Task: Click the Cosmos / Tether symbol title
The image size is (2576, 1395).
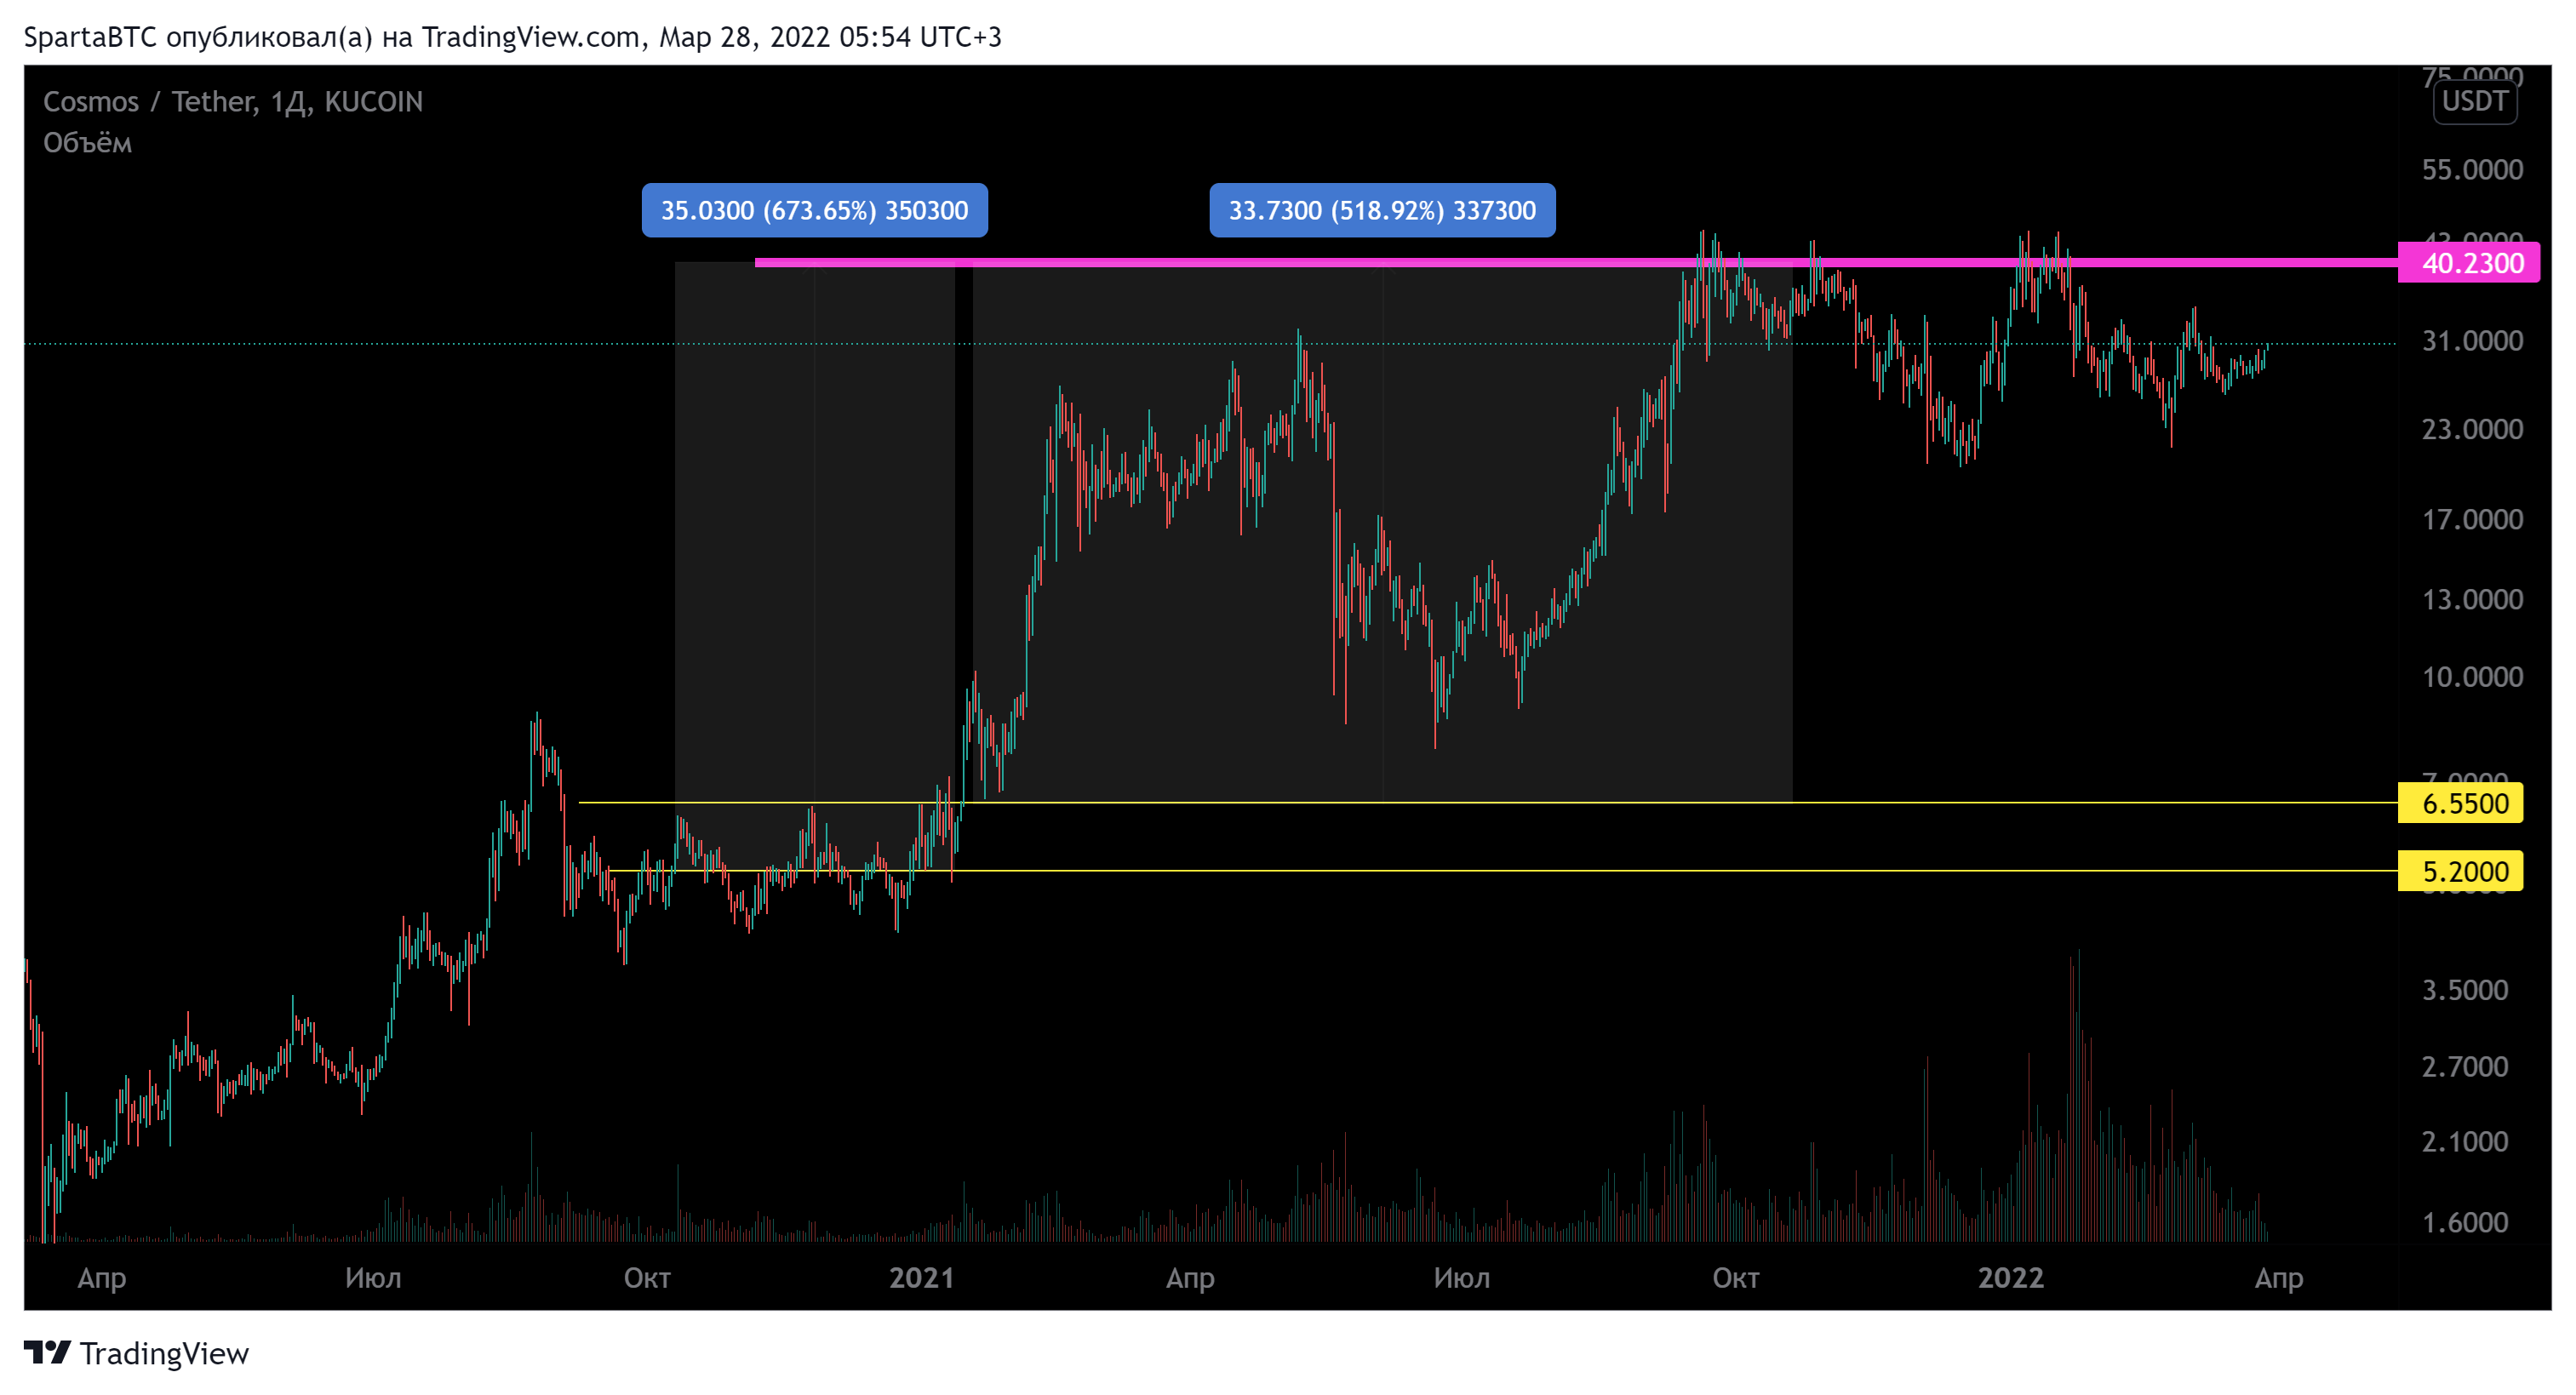Action: point(233,102)
